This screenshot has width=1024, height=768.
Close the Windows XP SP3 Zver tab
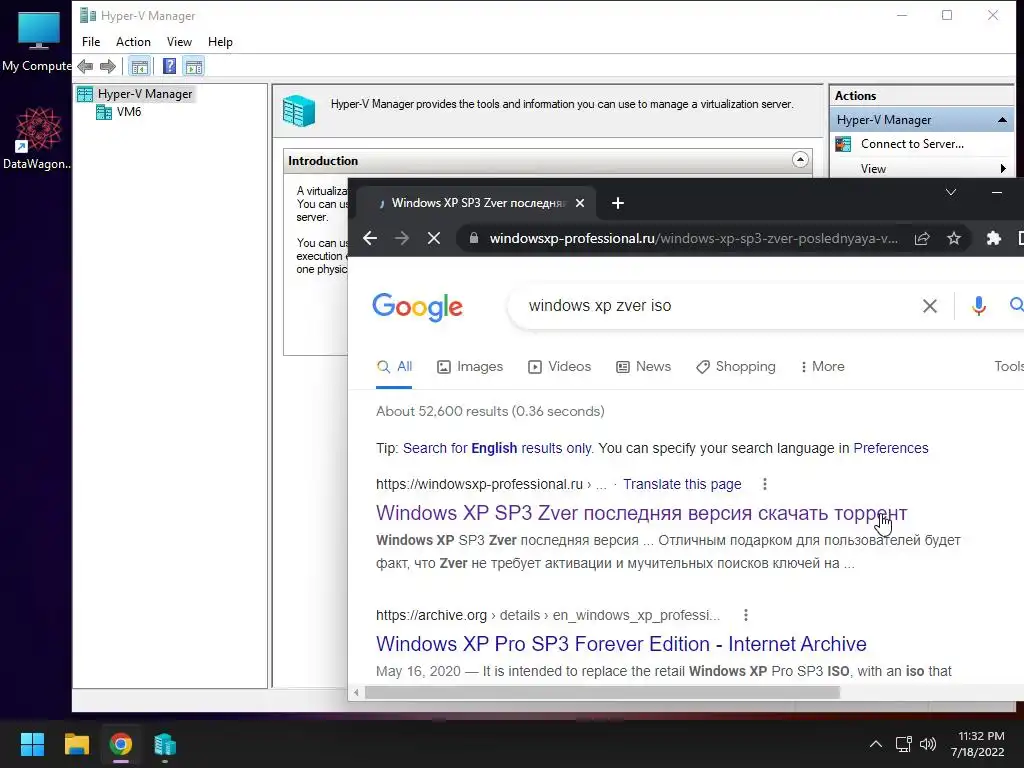point(580,203)
